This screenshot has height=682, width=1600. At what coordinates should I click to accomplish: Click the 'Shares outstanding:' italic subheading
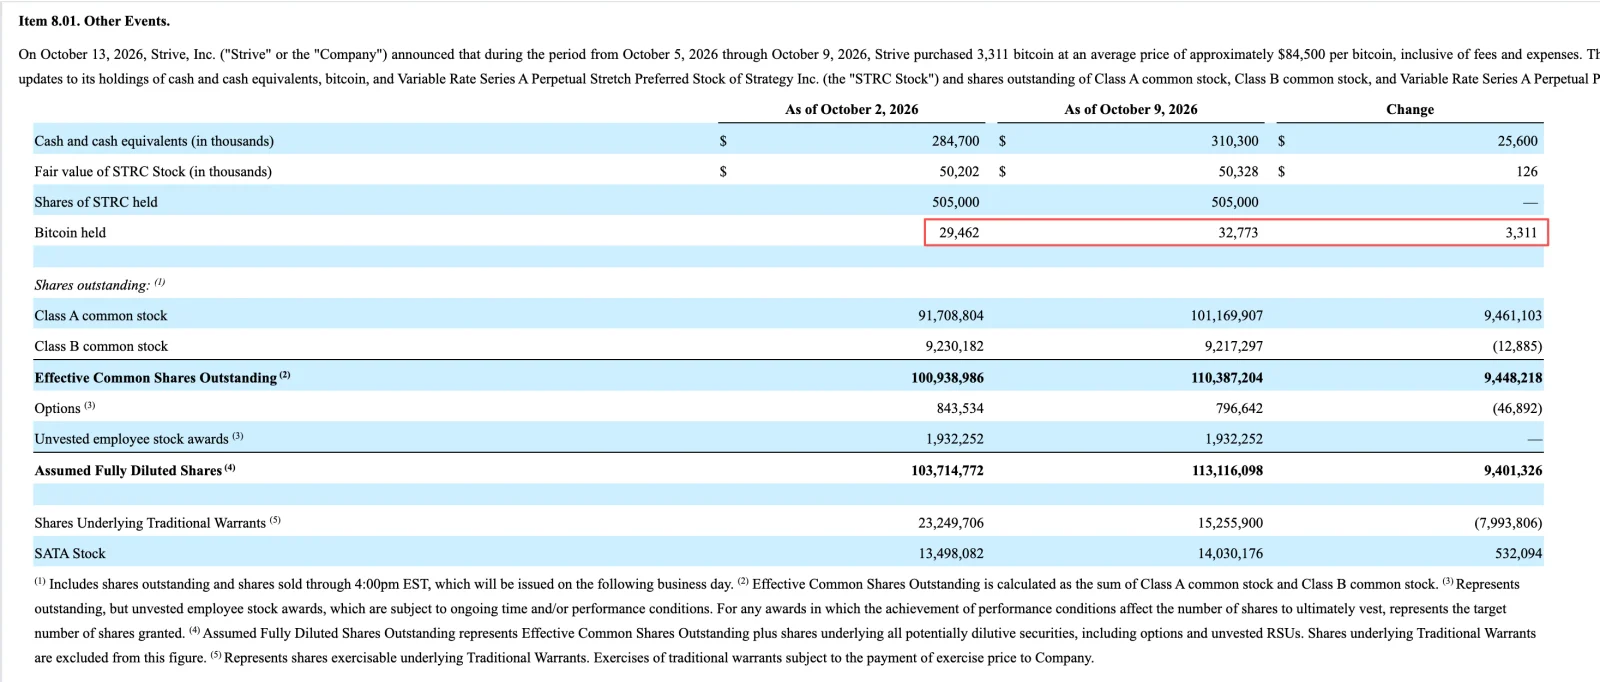92,285
